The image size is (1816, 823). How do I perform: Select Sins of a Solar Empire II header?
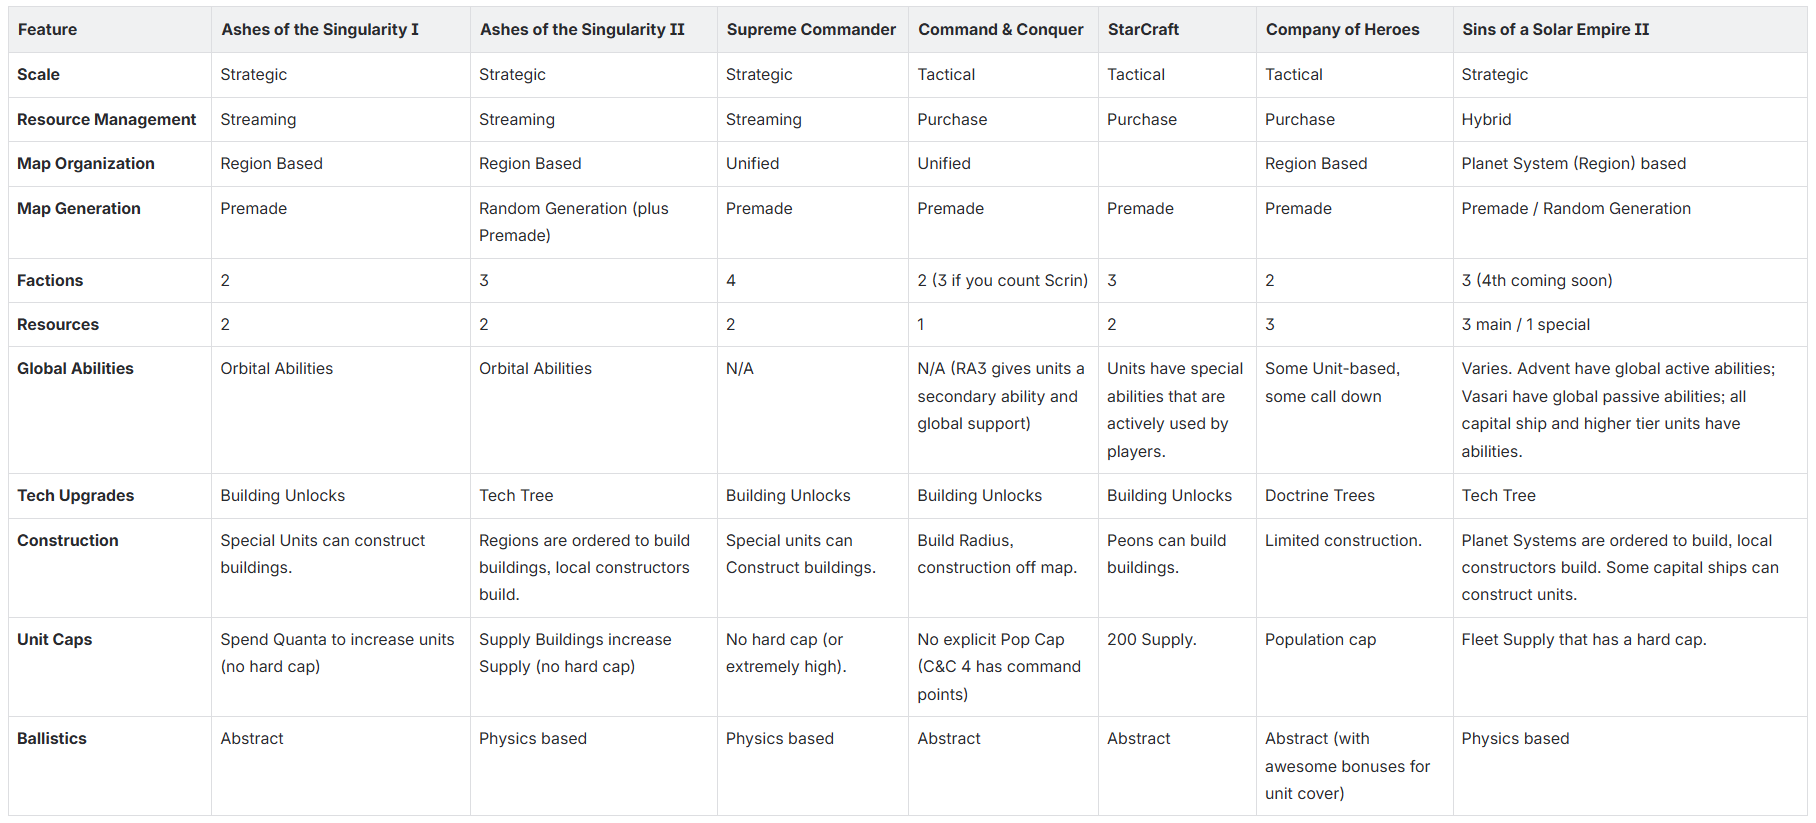pyautogui.click(x=1555, y=30)
